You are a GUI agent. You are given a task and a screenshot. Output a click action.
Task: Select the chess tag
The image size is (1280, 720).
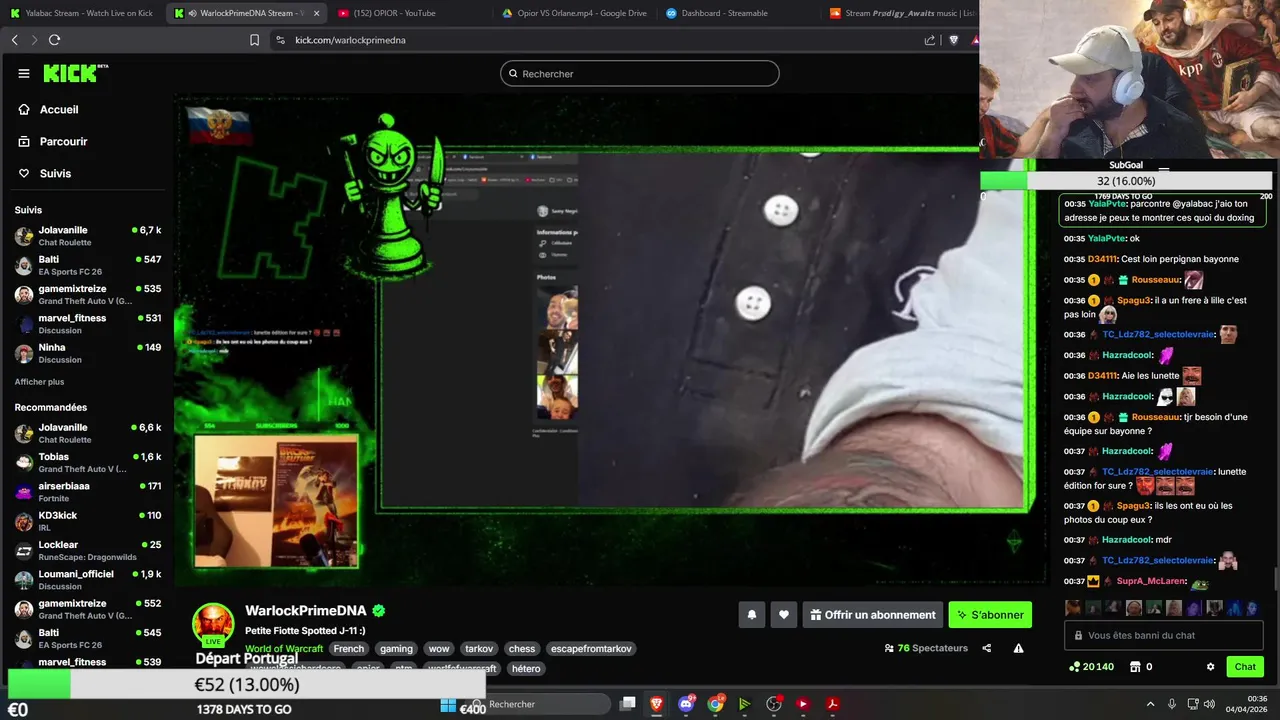click(522, 649)
